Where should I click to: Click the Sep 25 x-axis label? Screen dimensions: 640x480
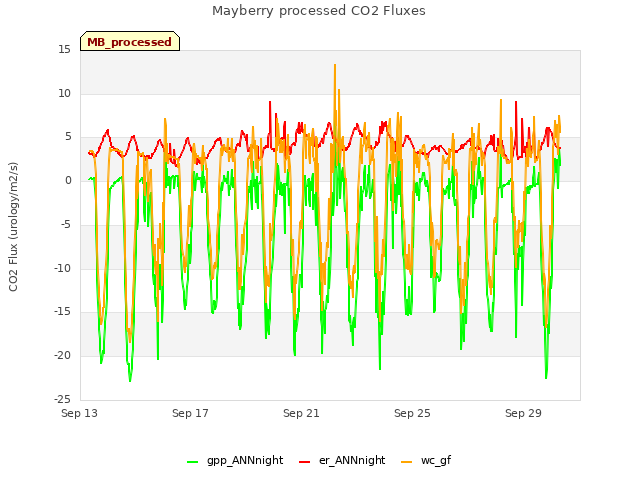pos(412,413)
